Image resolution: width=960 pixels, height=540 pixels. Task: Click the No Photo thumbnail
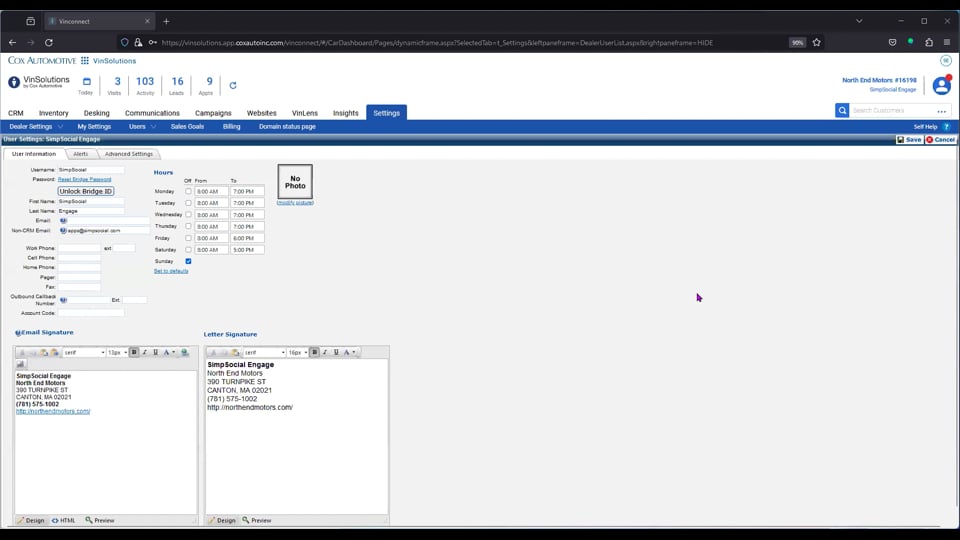click(x=295, y=182)
